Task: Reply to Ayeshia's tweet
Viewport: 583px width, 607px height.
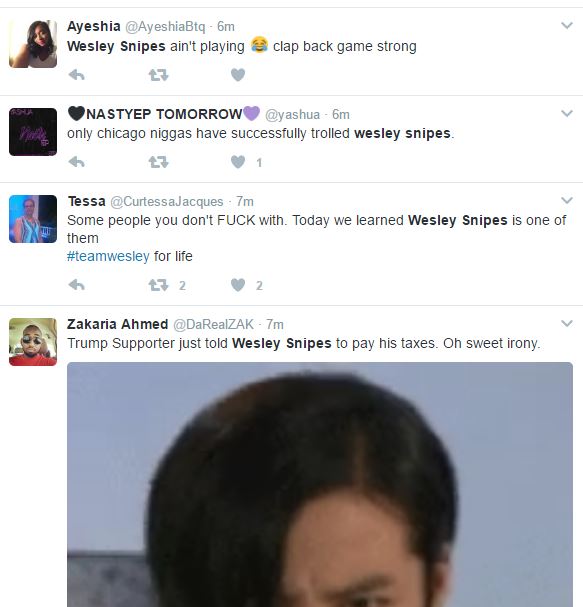Action: [x=76, y=74]
